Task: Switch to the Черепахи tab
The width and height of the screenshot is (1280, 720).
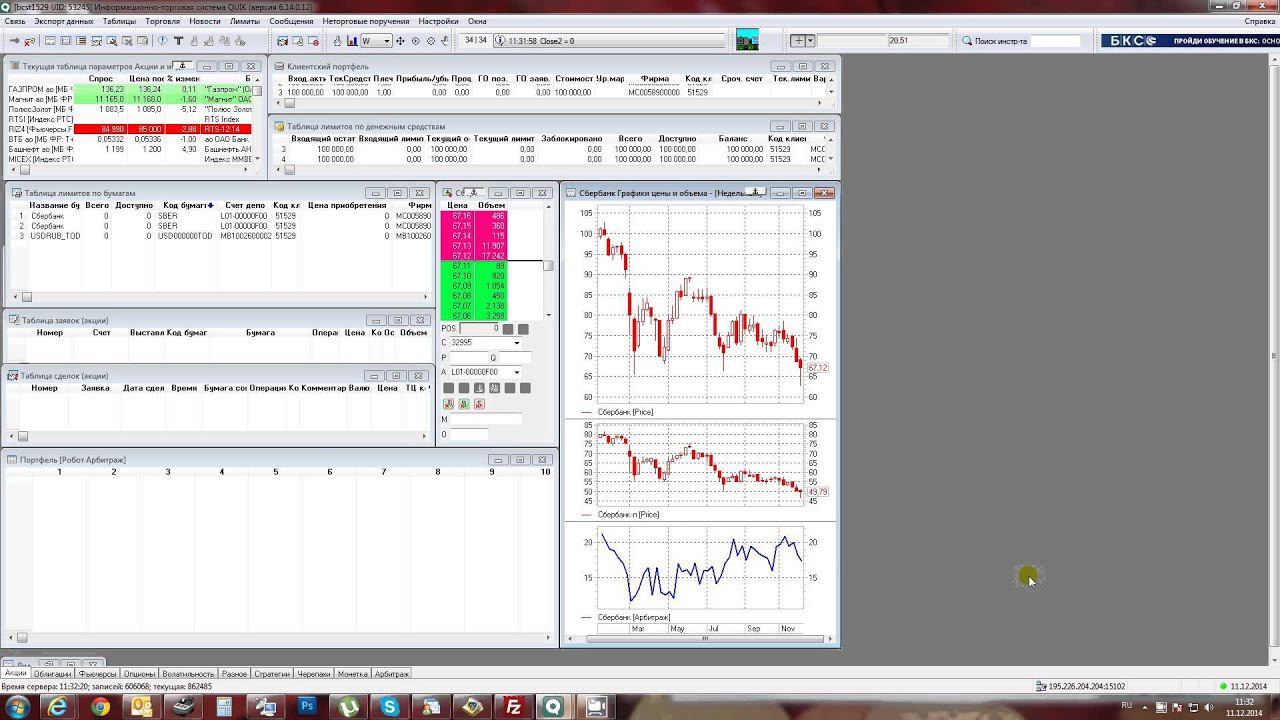Action: pos(314,674)
